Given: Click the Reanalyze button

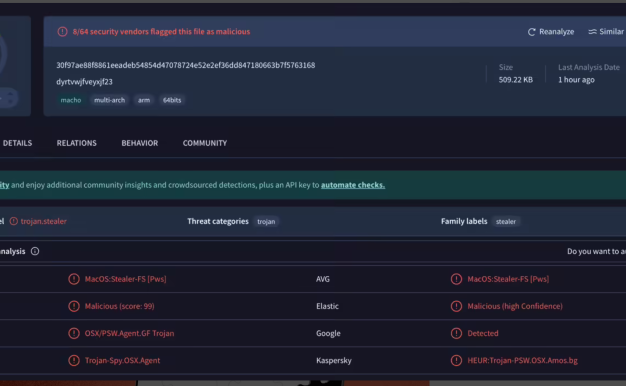Looking at the screenshot, I should (551, 32).
